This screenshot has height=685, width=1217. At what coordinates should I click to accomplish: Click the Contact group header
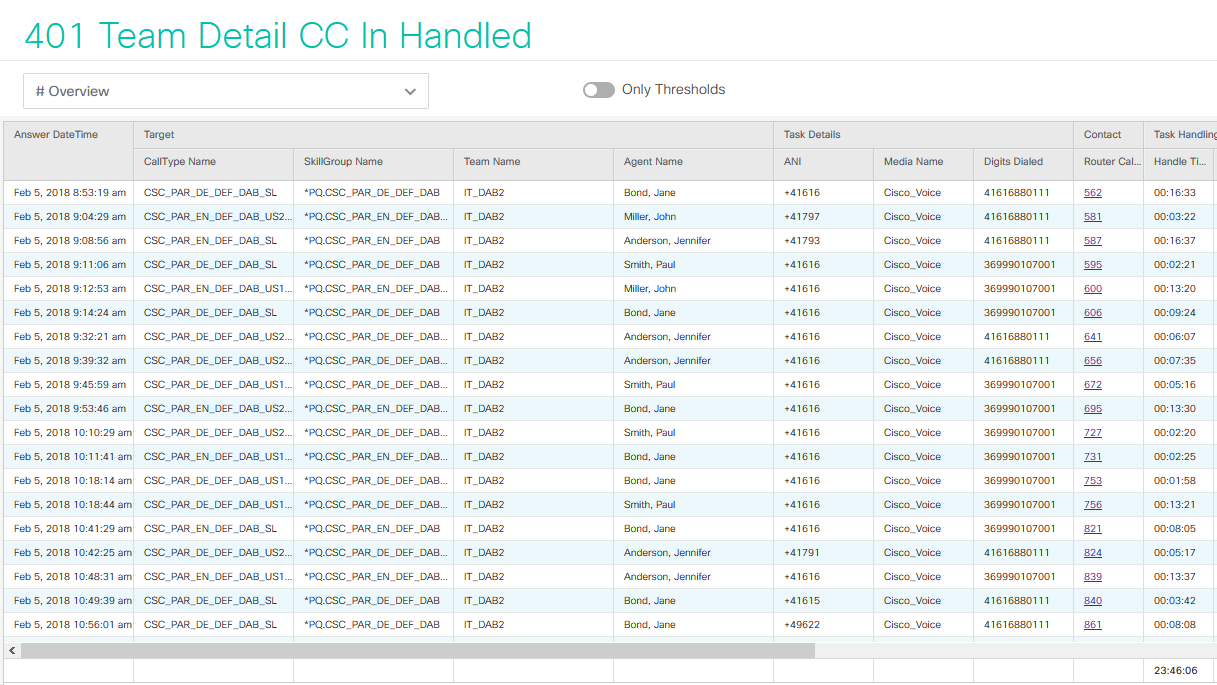coord(1108,135)
